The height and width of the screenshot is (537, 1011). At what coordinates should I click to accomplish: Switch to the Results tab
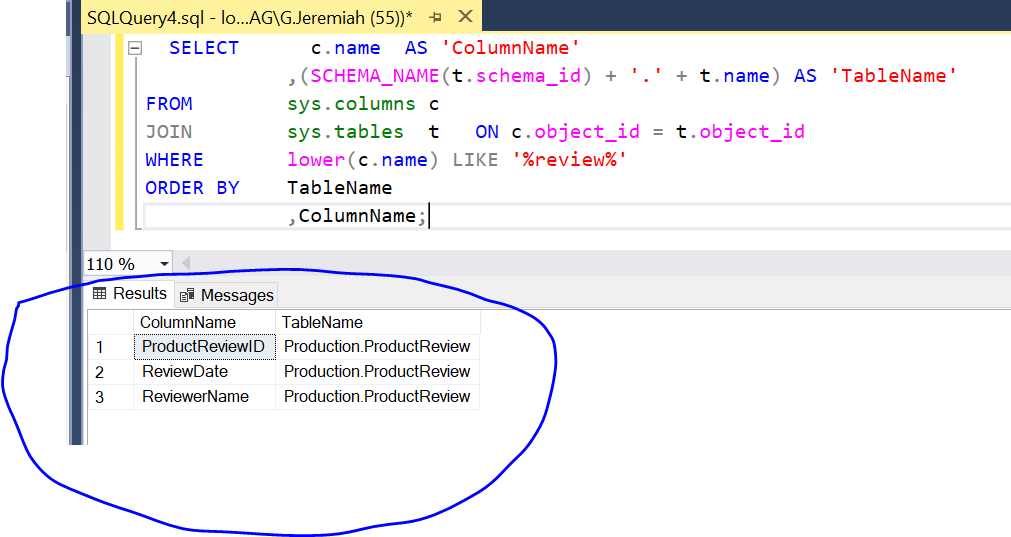click(x=130, y=294)
